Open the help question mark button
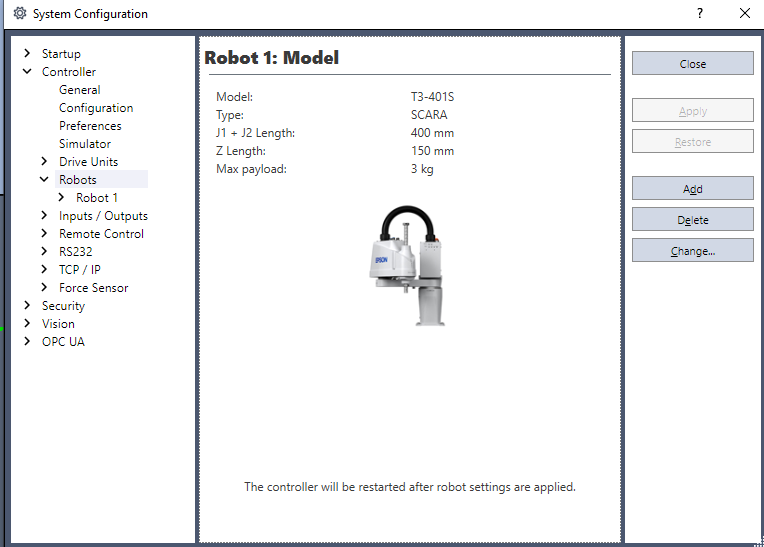 point(700,13)
